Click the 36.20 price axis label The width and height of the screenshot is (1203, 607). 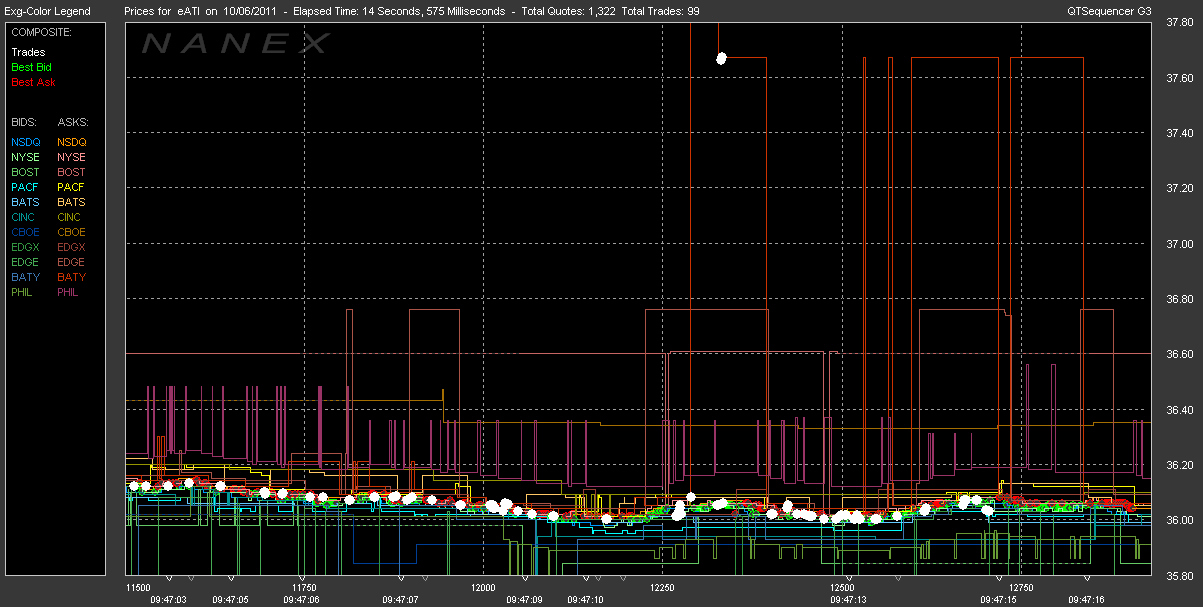pos(1180,465)
